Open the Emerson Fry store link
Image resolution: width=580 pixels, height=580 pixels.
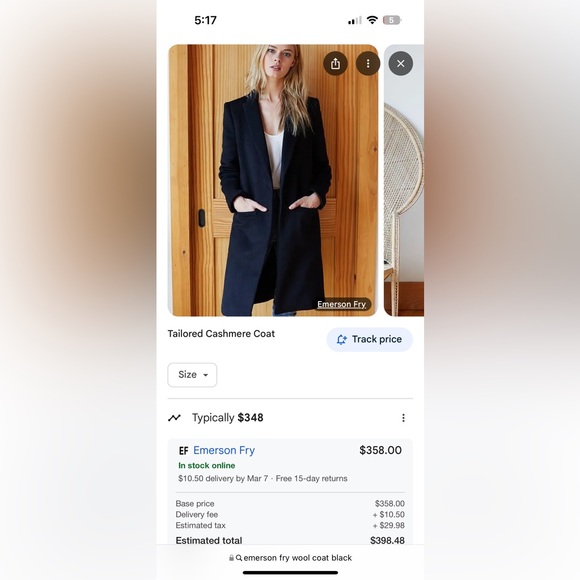tap(224, 450)
